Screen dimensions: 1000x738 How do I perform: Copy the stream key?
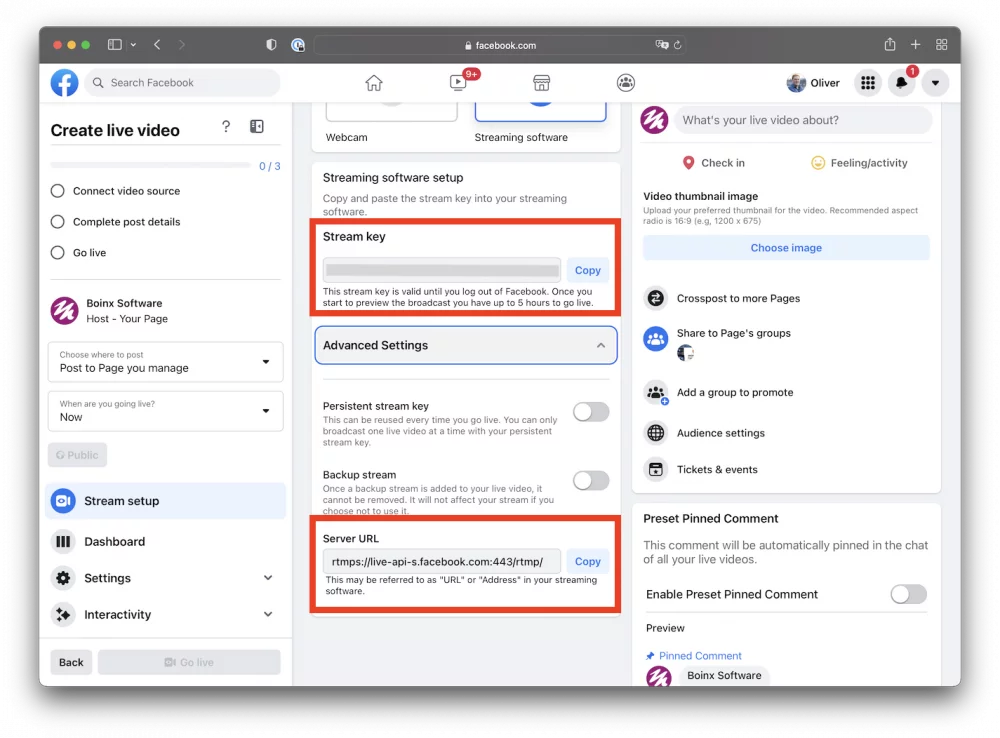(587, 270)
